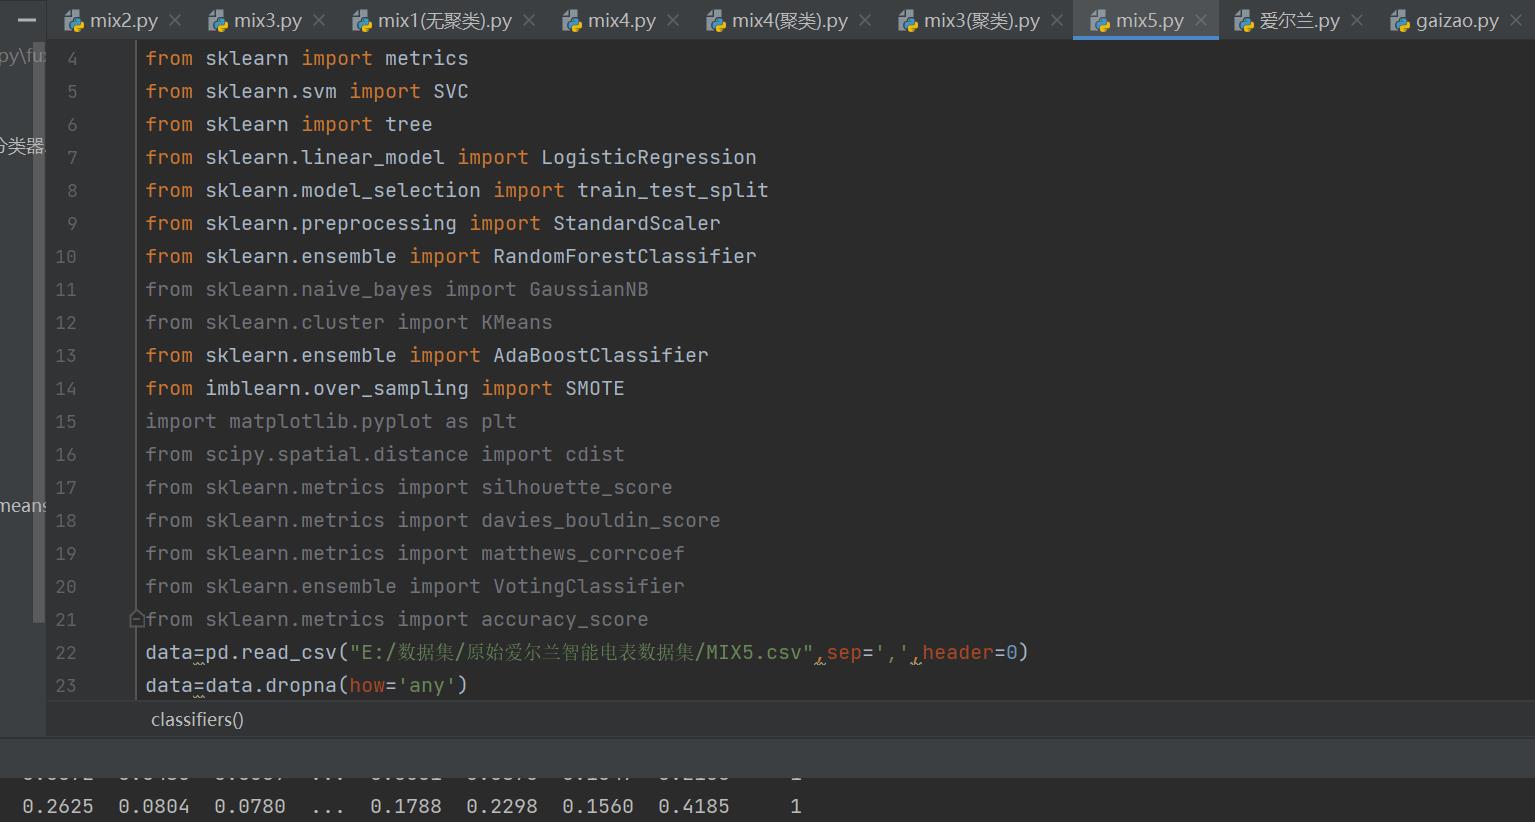The image size is (1535, 822).
Task: Close the mix4.py tab
Action: click(673, 20)
